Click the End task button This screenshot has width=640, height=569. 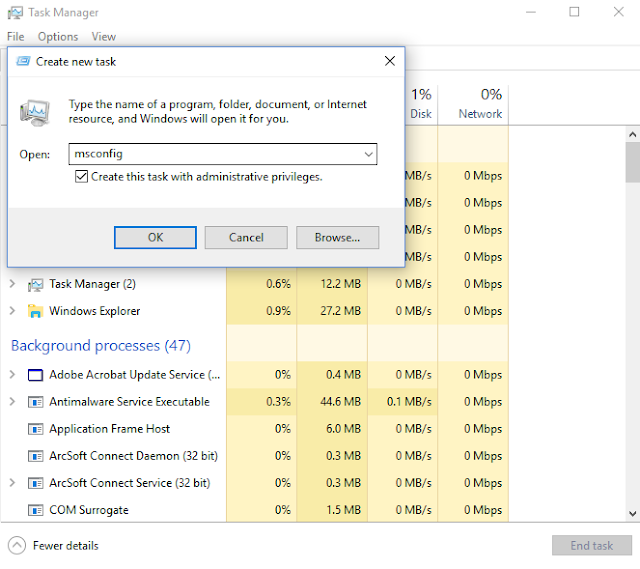(x=592, y=546)
